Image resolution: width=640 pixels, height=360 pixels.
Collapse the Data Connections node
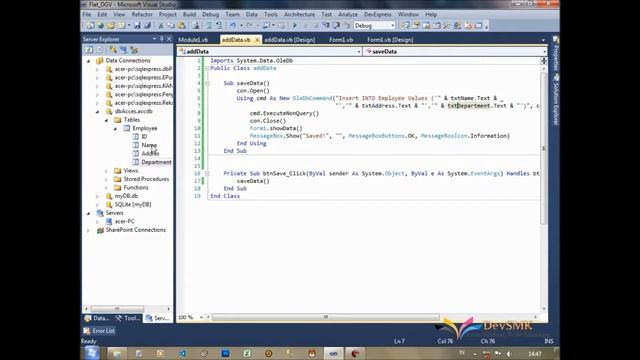89,61
